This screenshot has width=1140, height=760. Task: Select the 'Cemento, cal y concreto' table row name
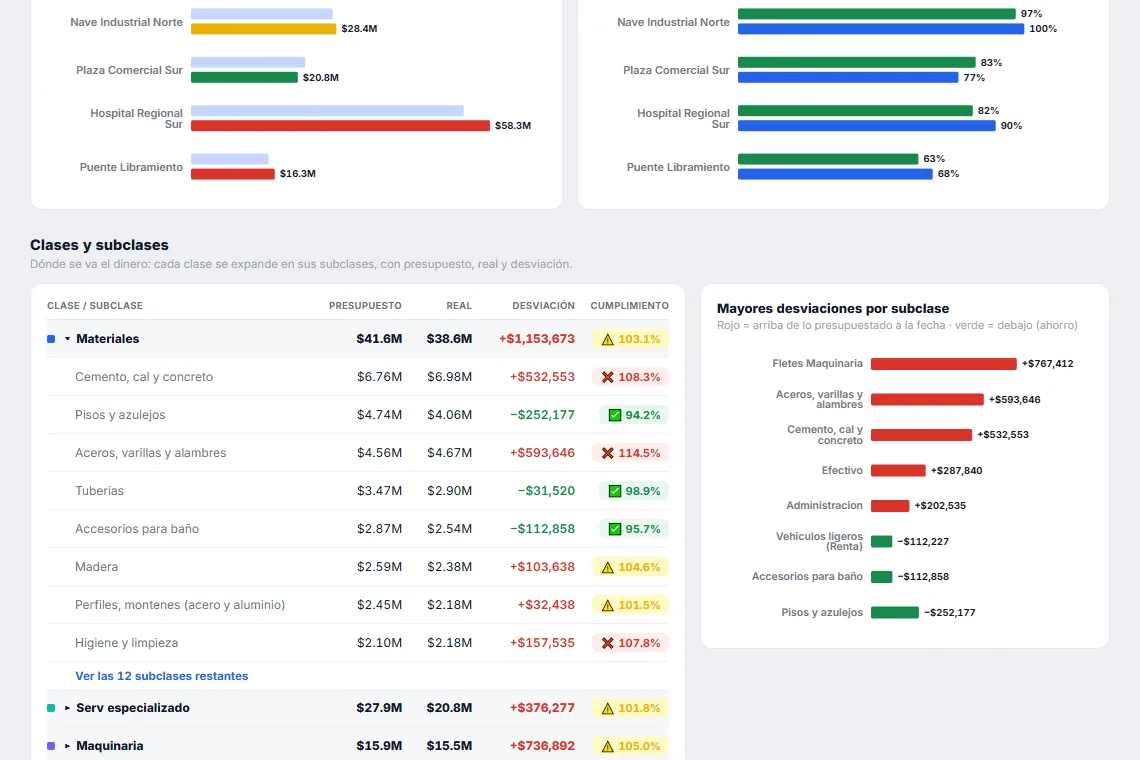tap(144, 377)
